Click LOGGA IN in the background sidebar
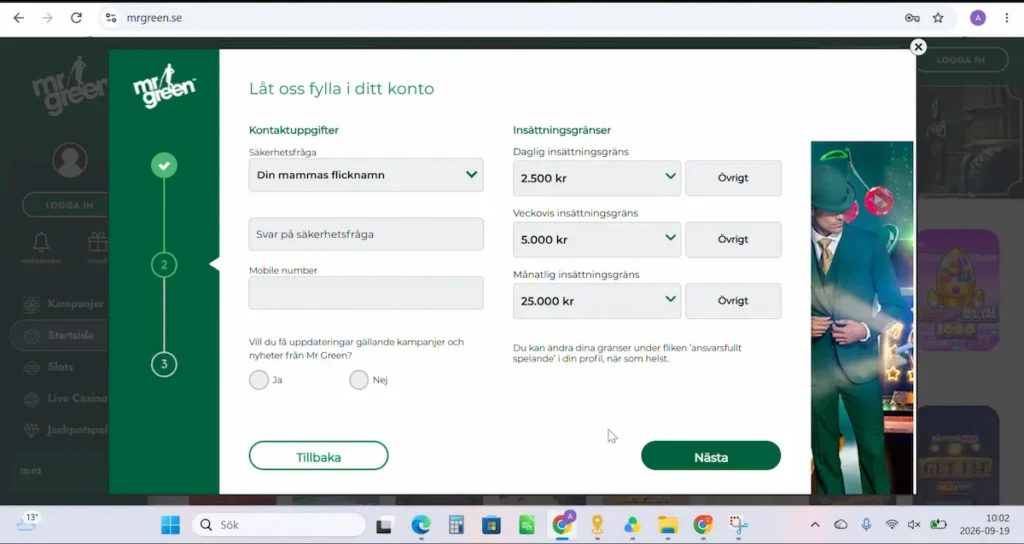 [65, 205]
